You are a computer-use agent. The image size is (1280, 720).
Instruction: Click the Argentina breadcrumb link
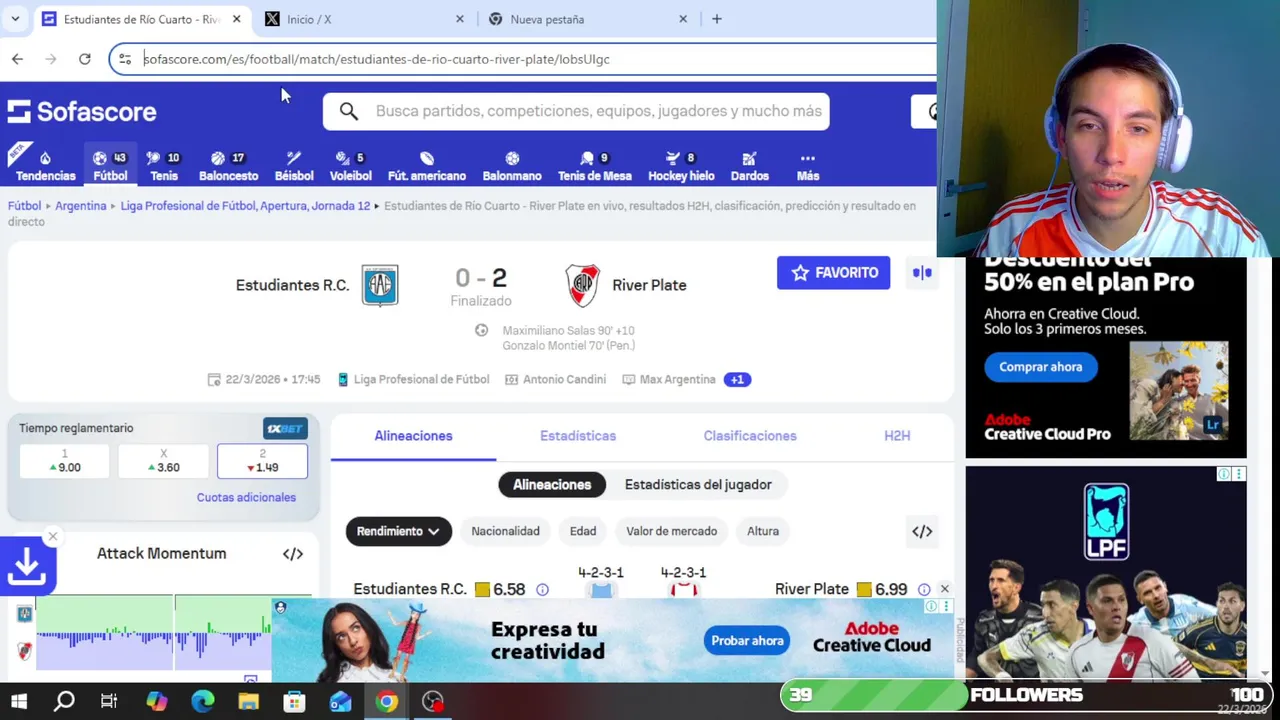coord(80,206)
